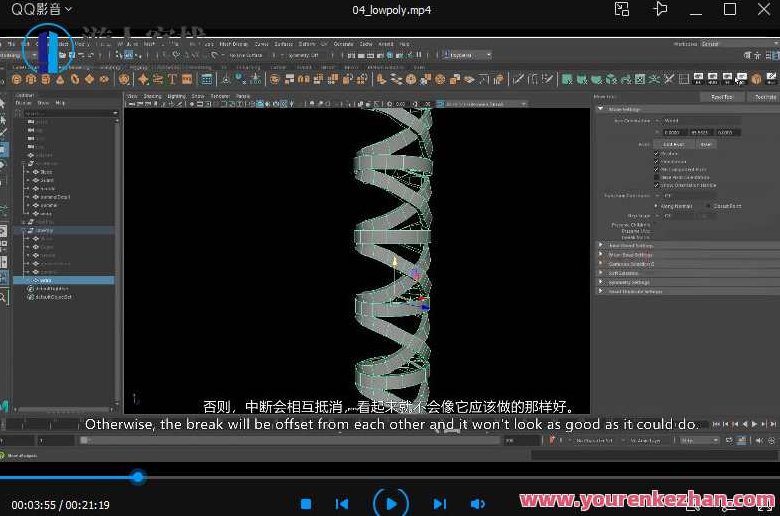Screen dimensions: 780x516
Task: Open the Workspace dropdown in Maya
Action: tap(738, 44)
